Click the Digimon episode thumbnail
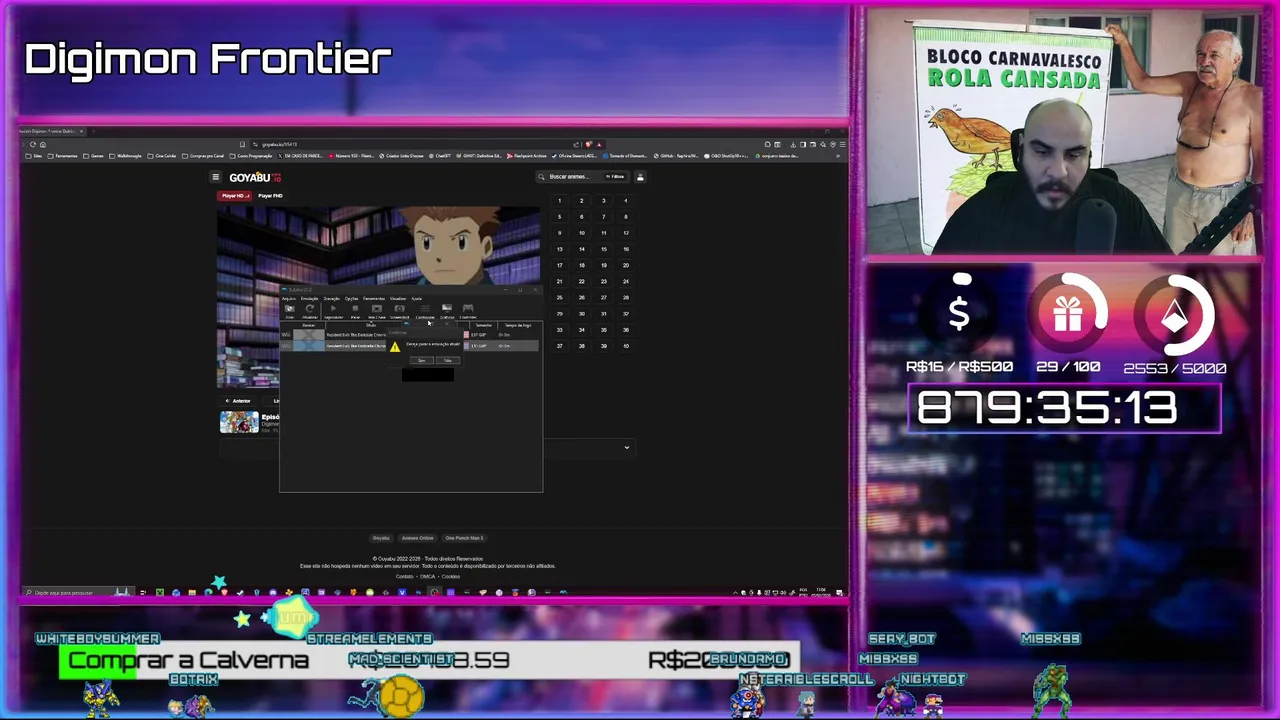 click(x=239, y=422)
